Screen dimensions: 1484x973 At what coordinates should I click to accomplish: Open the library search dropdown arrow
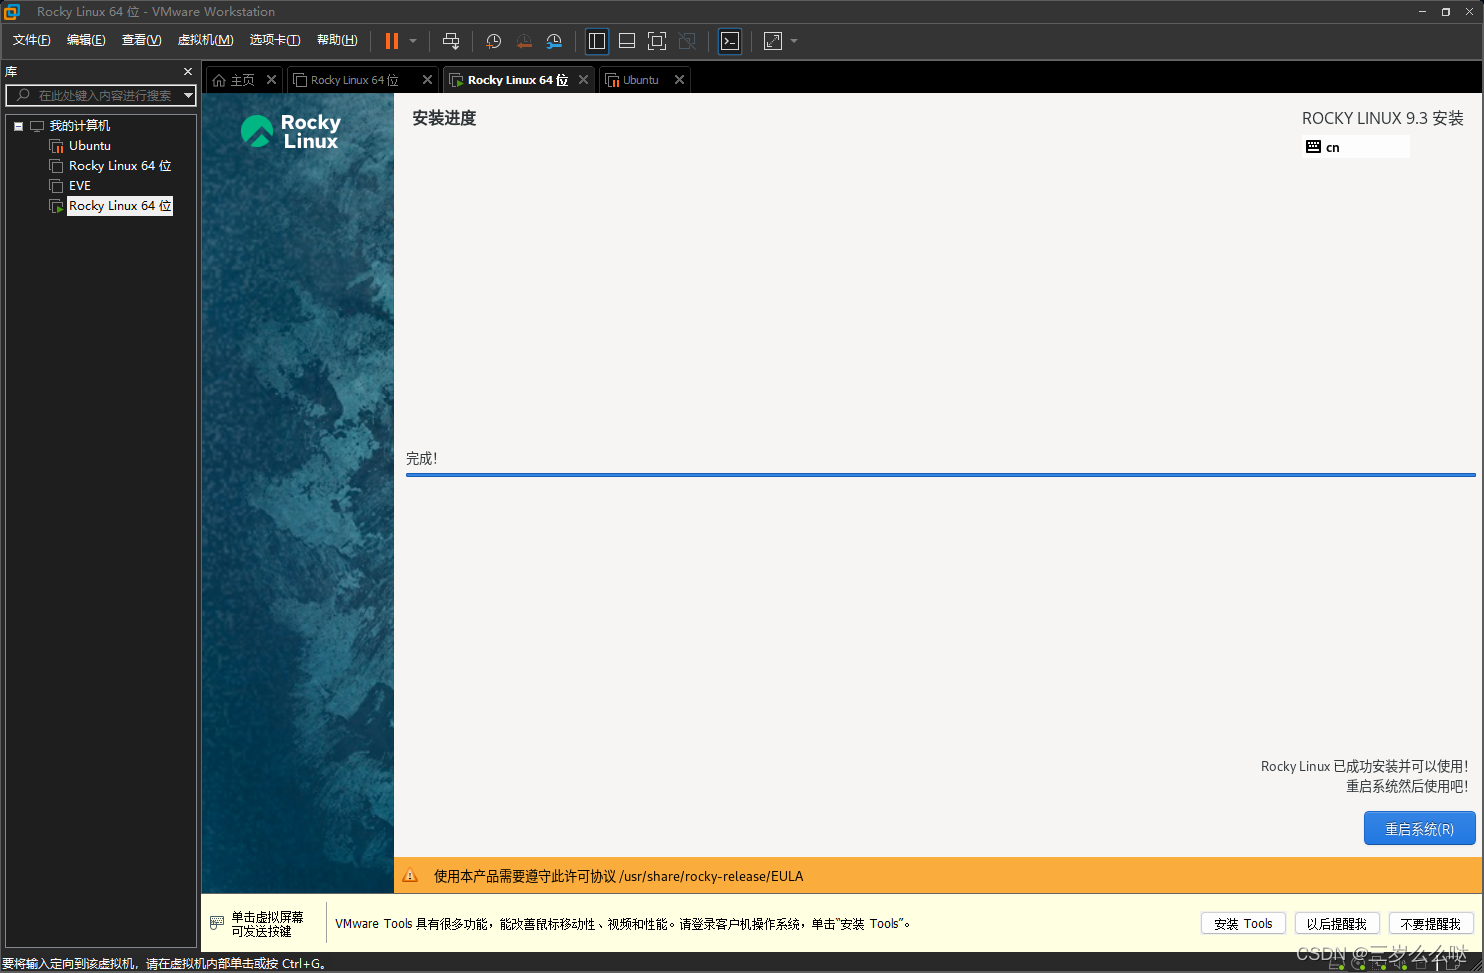(188, 96)
